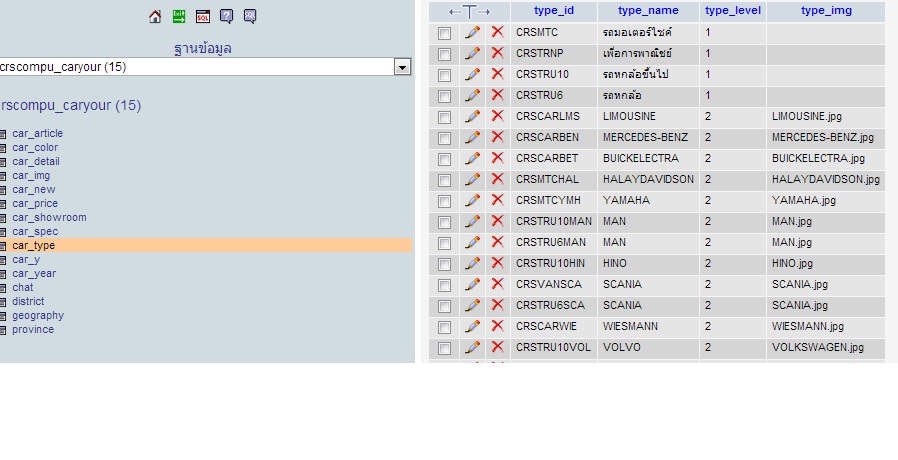898x460 pixels.
Task: Edit the CRSVANSCA SCANIA row
Action: coord(472,284)
